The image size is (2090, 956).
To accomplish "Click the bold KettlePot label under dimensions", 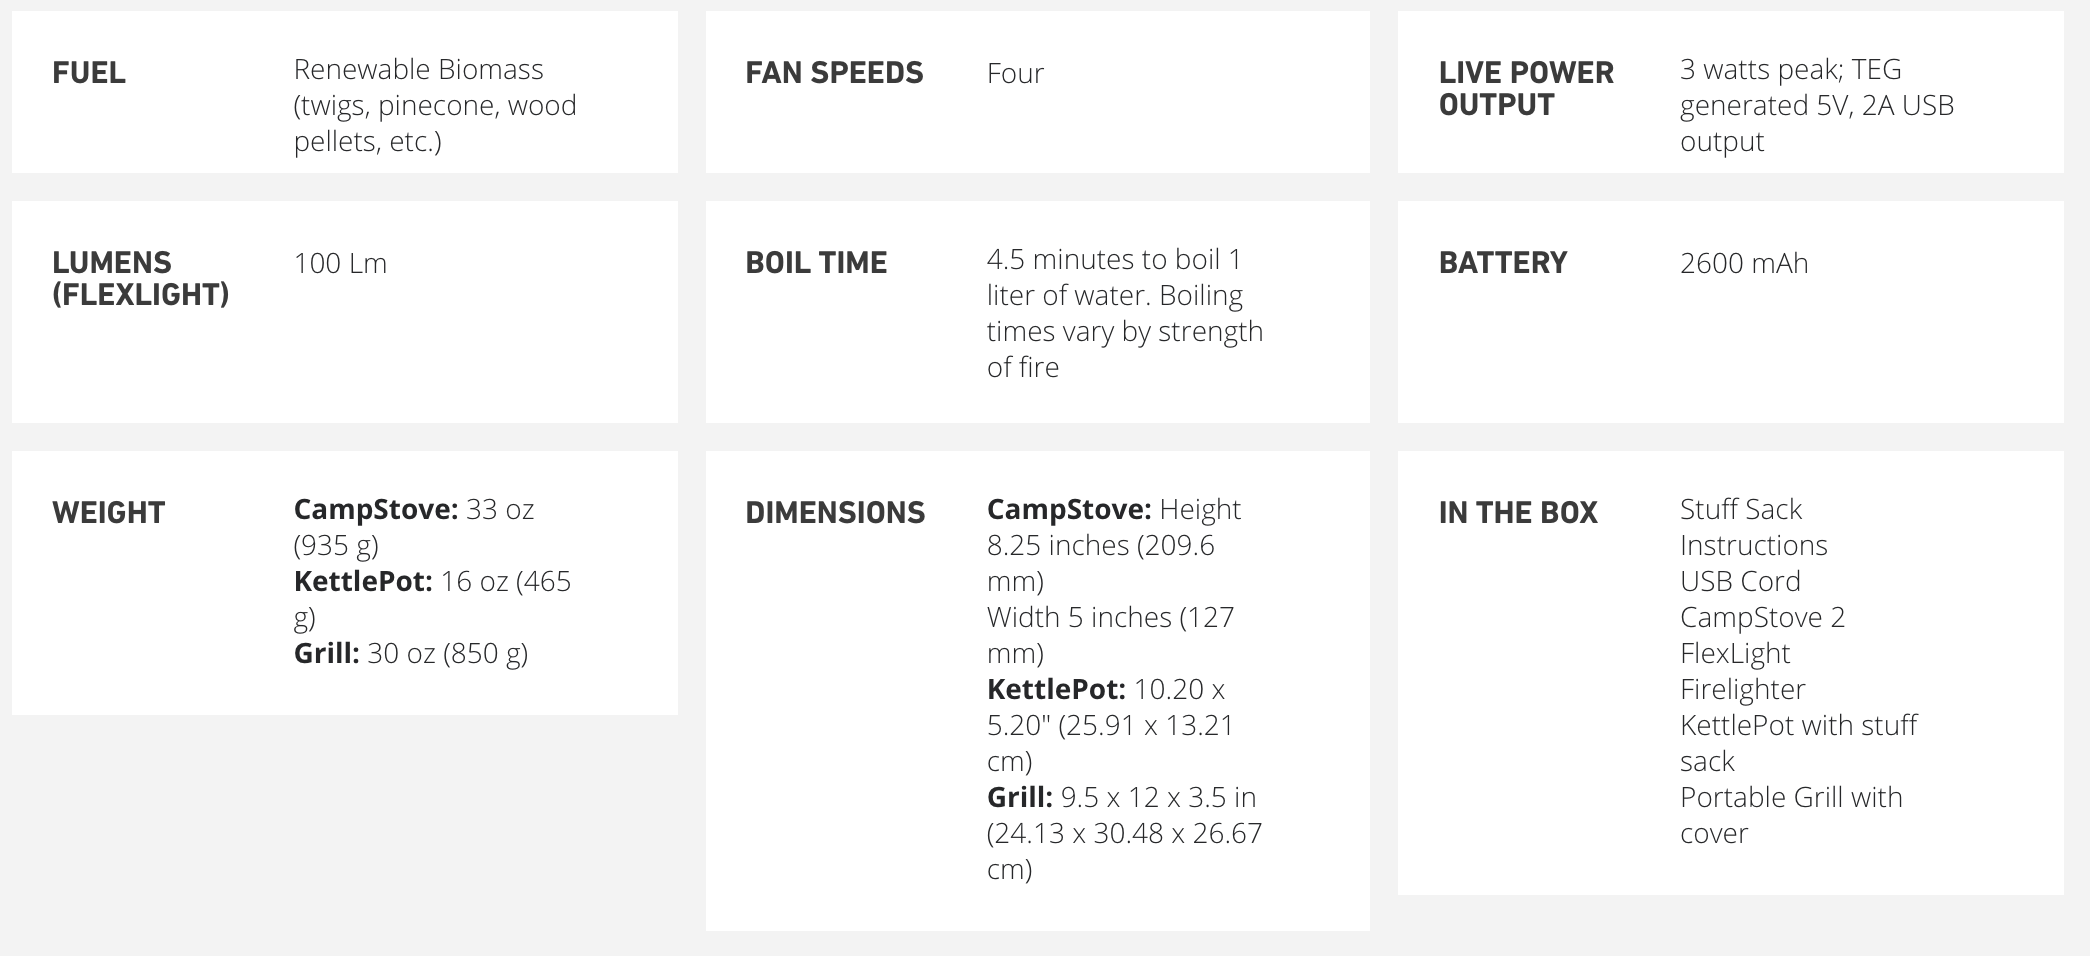I will point(1055,689).
